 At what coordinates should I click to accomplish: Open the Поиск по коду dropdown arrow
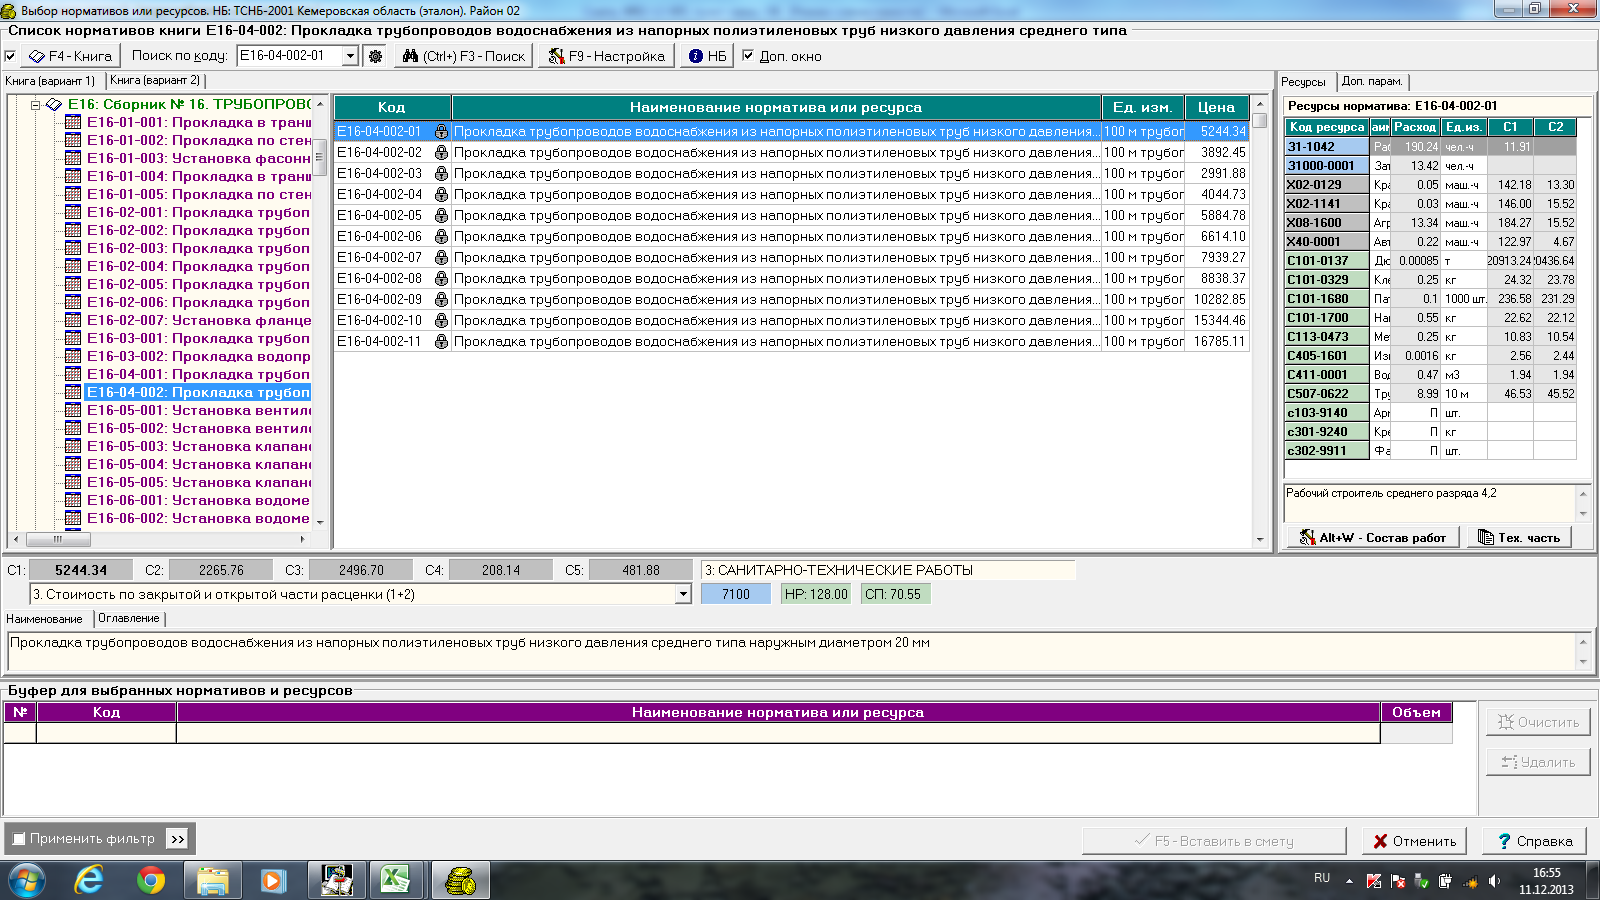(x=350, y=56)
